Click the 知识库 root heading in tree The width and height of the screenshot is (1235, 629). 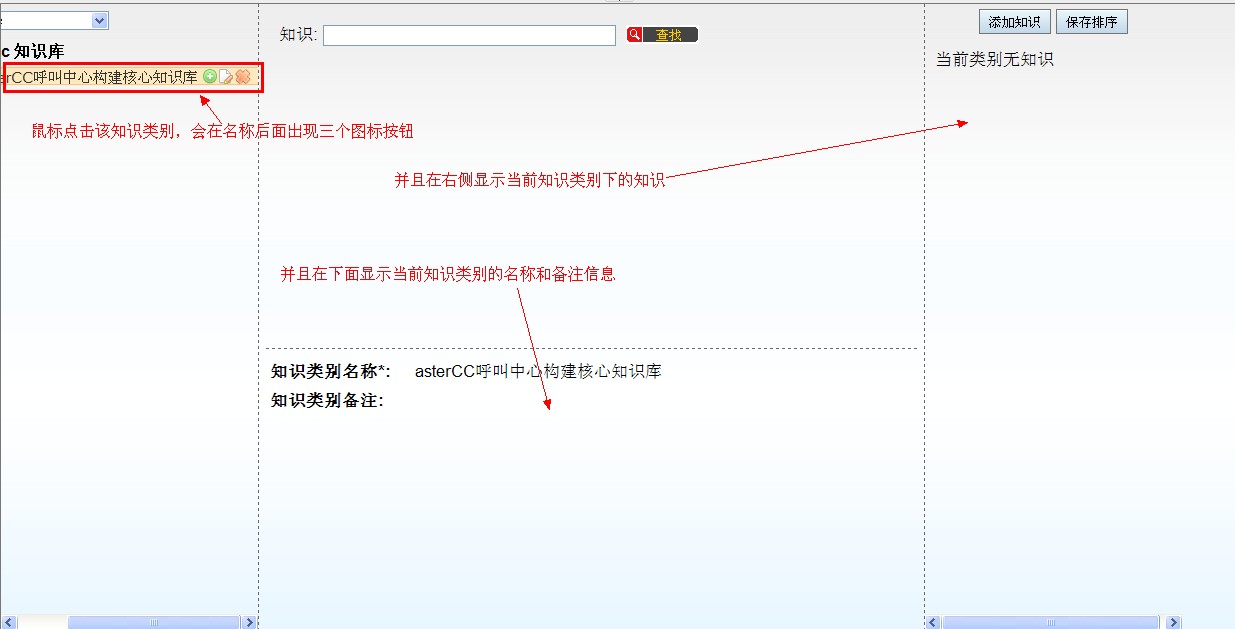click(x=38, y=51)
